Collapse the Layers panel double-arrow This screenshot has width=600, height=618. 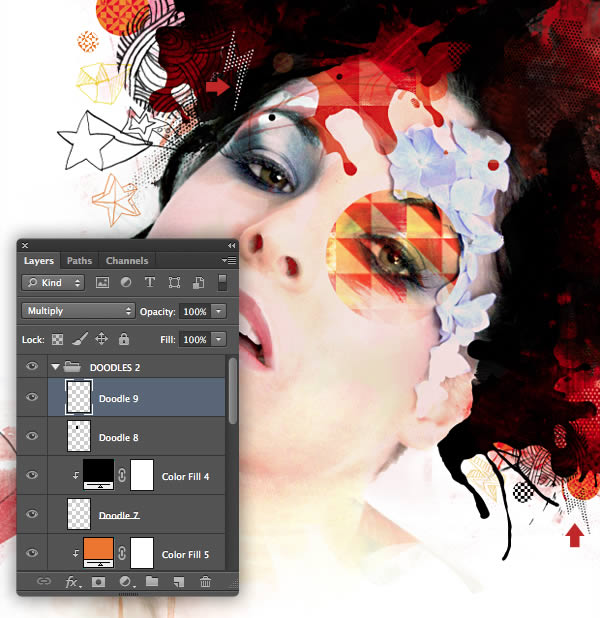coord(231,246)
